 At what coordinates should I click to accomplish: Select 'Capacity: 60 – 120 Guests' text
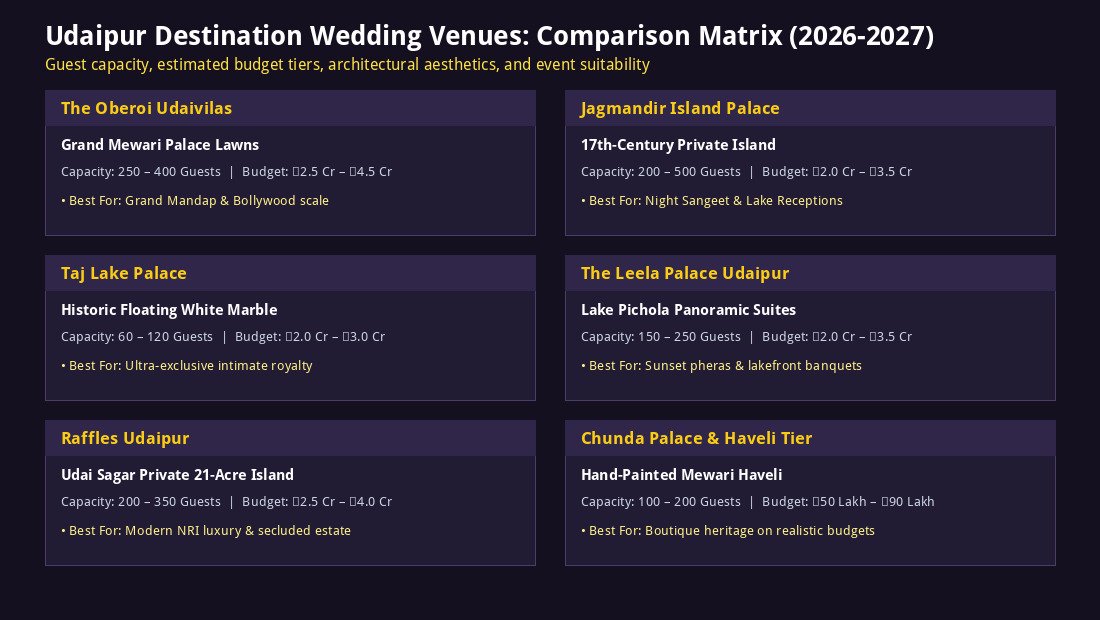(137, 337)
